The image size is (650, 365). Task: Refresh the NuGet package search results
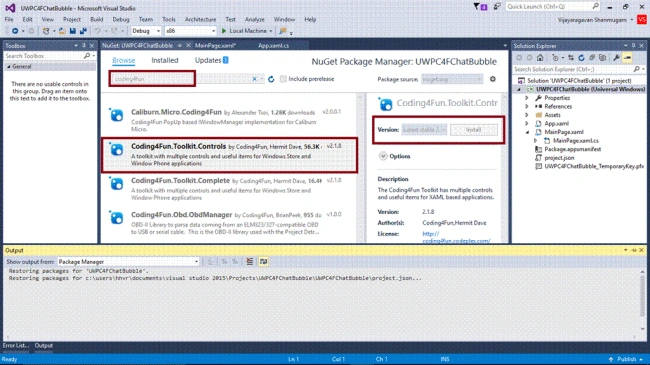pyautogui.click(x=271, y=79)
